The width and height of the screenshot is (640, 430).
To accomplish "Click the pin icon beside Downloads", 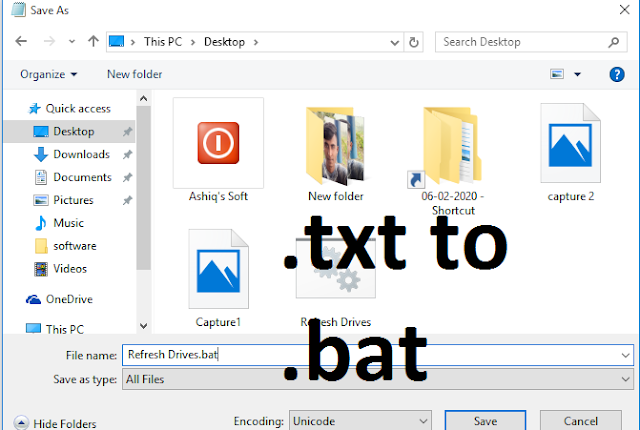I will (127, 155).
